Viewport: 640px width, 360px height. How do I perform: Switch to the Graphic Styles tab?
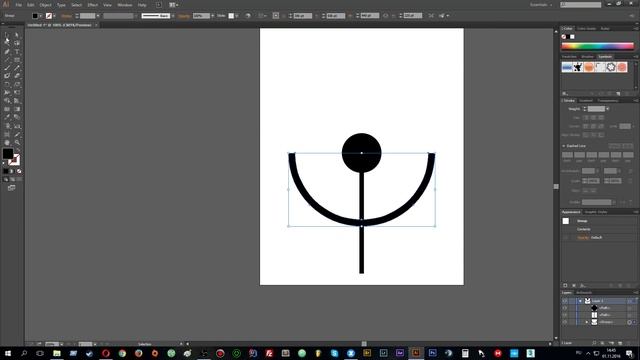596,212
